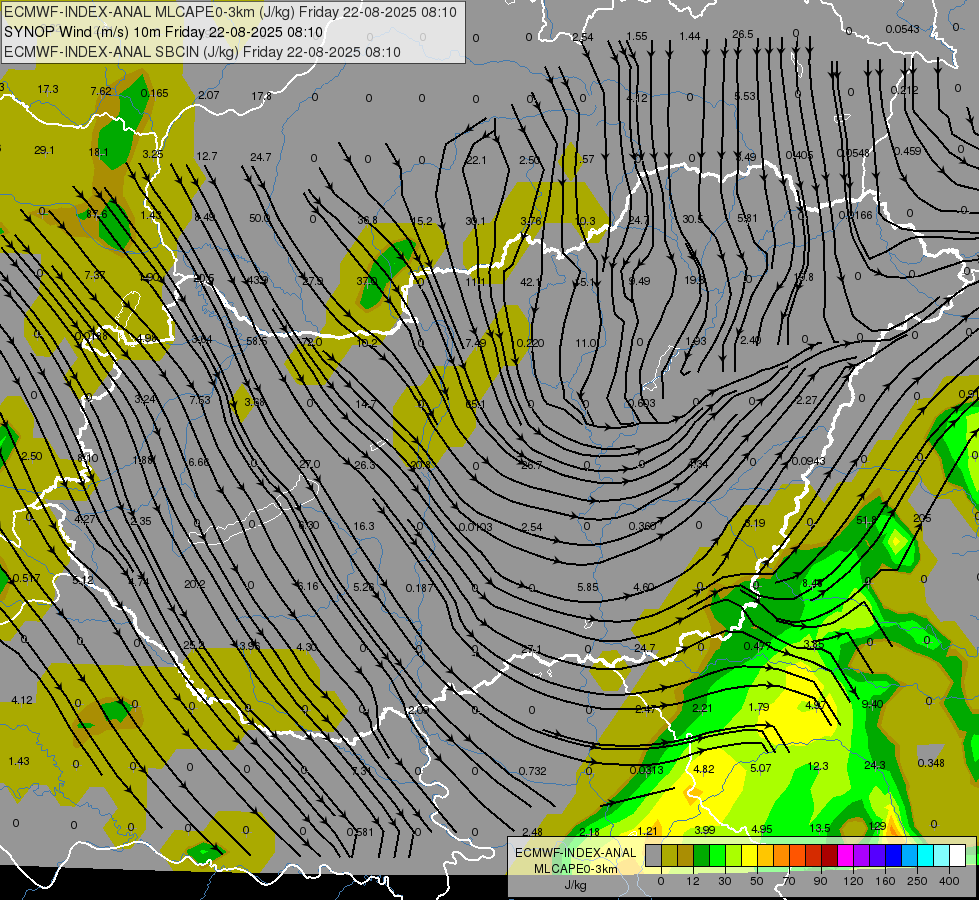Click the legend scale label 30
Screen dimensions: 979x900
[725, 881]
